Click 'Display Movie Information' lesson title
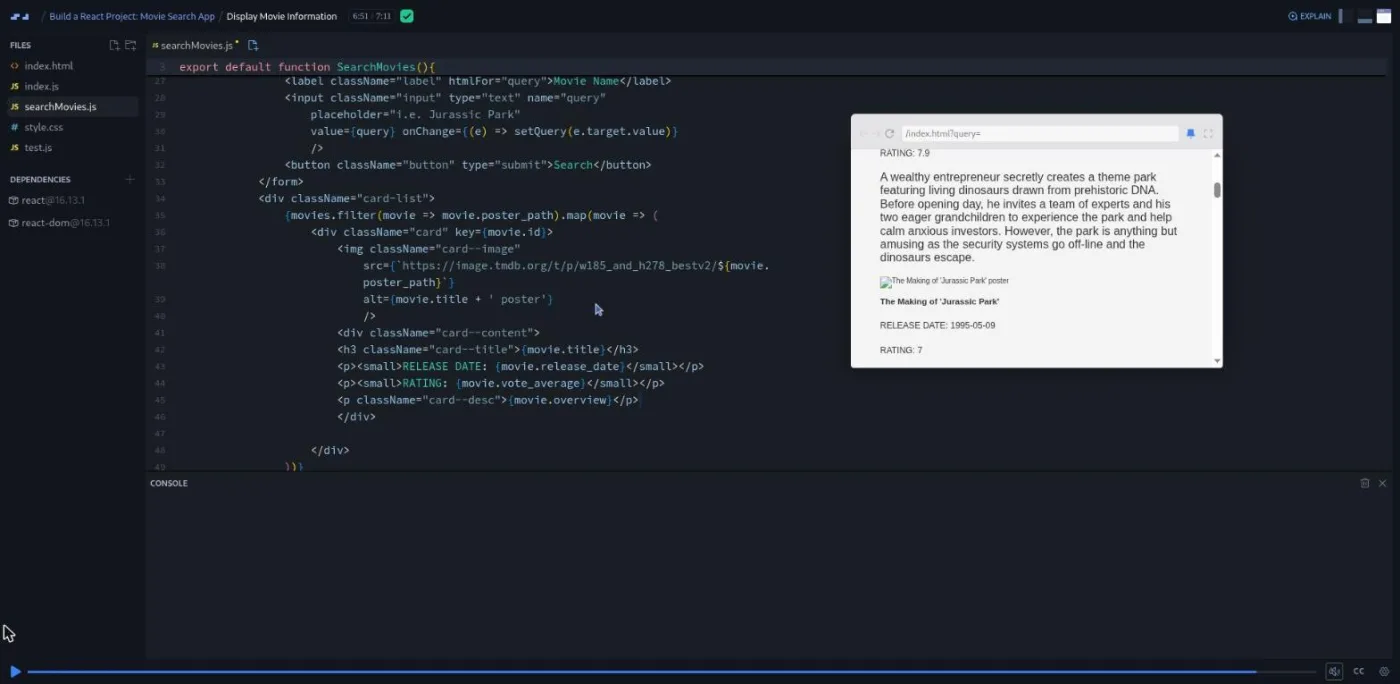 pos(282,16)
